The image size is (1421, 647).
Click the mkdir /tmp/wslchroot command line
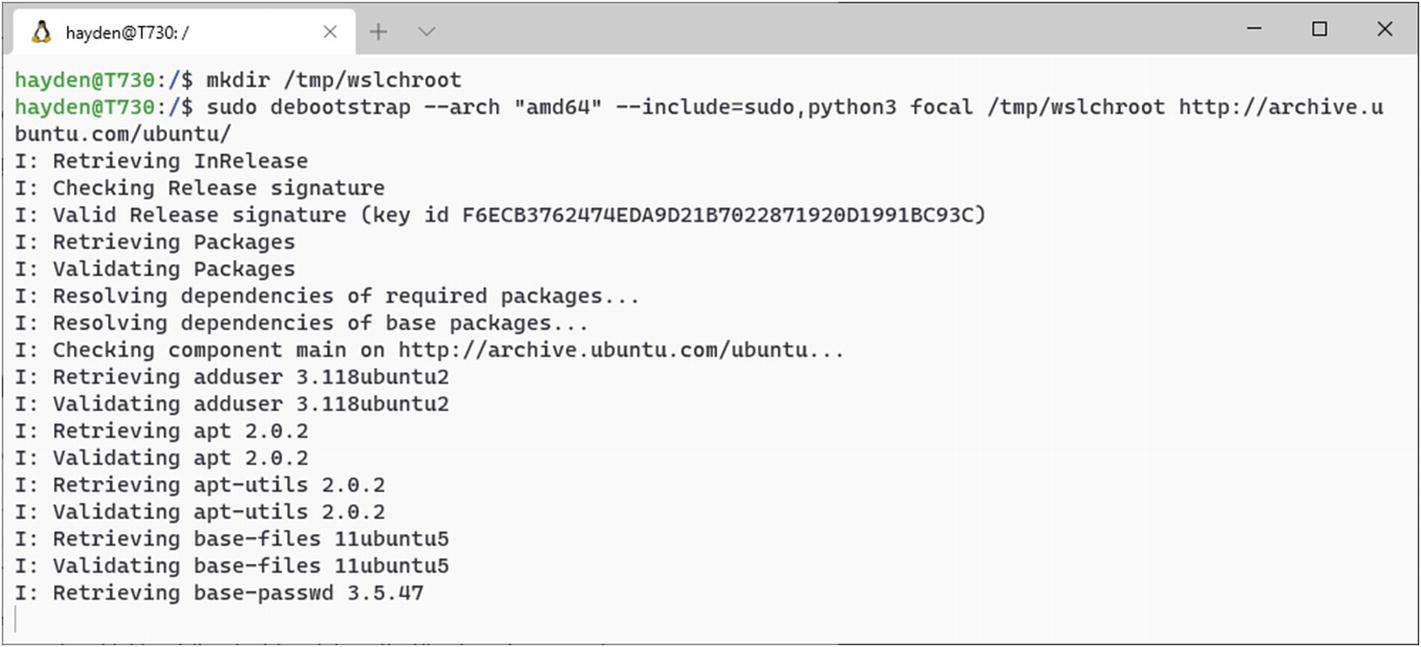[238, 80]
